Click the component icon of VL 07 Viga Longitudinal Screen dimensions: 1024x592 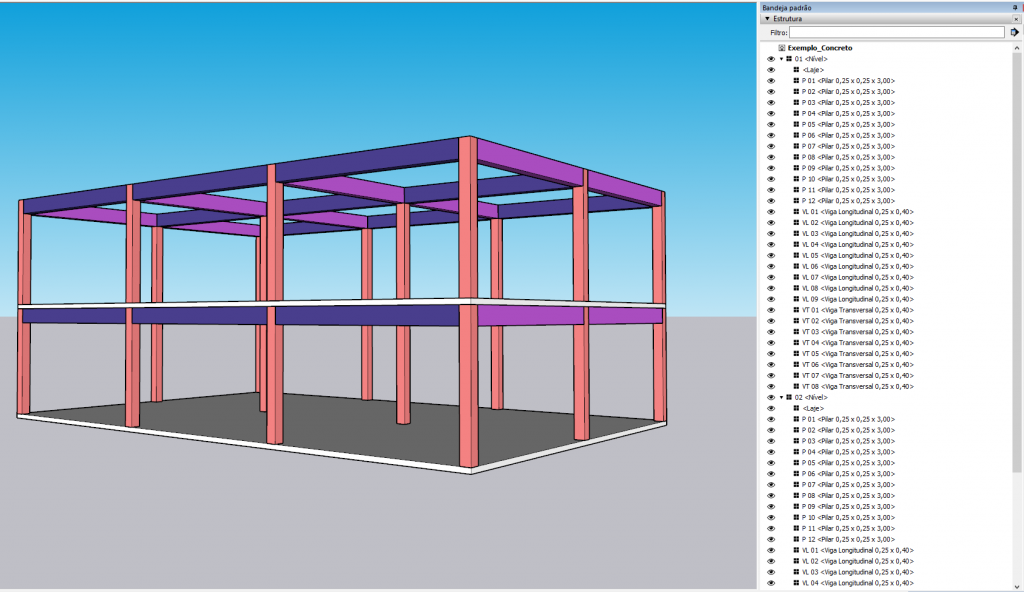coord(796,277)
